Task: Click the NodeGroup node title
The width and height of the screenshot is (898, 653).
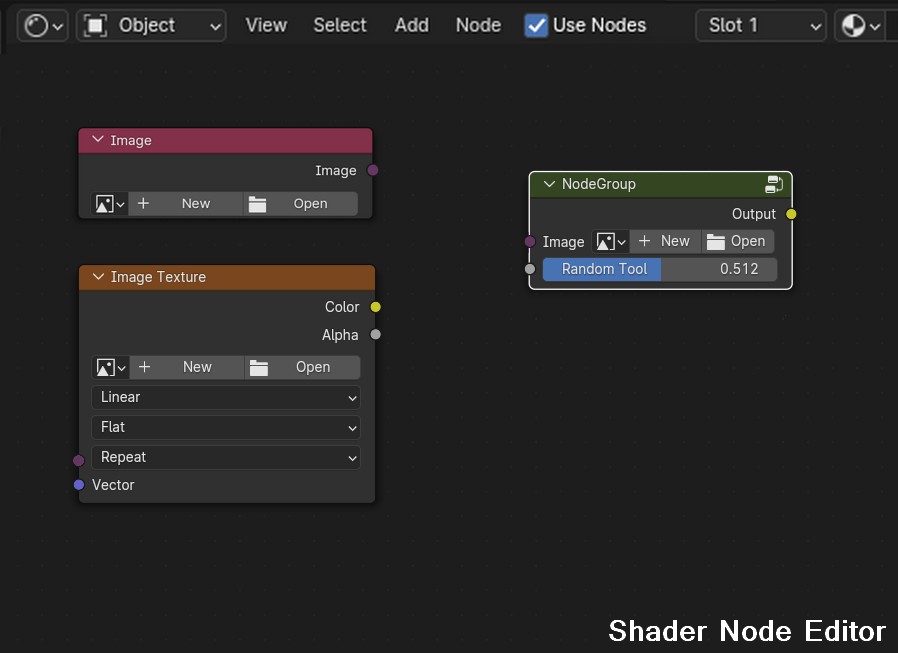Action: (x=598, y=184)
